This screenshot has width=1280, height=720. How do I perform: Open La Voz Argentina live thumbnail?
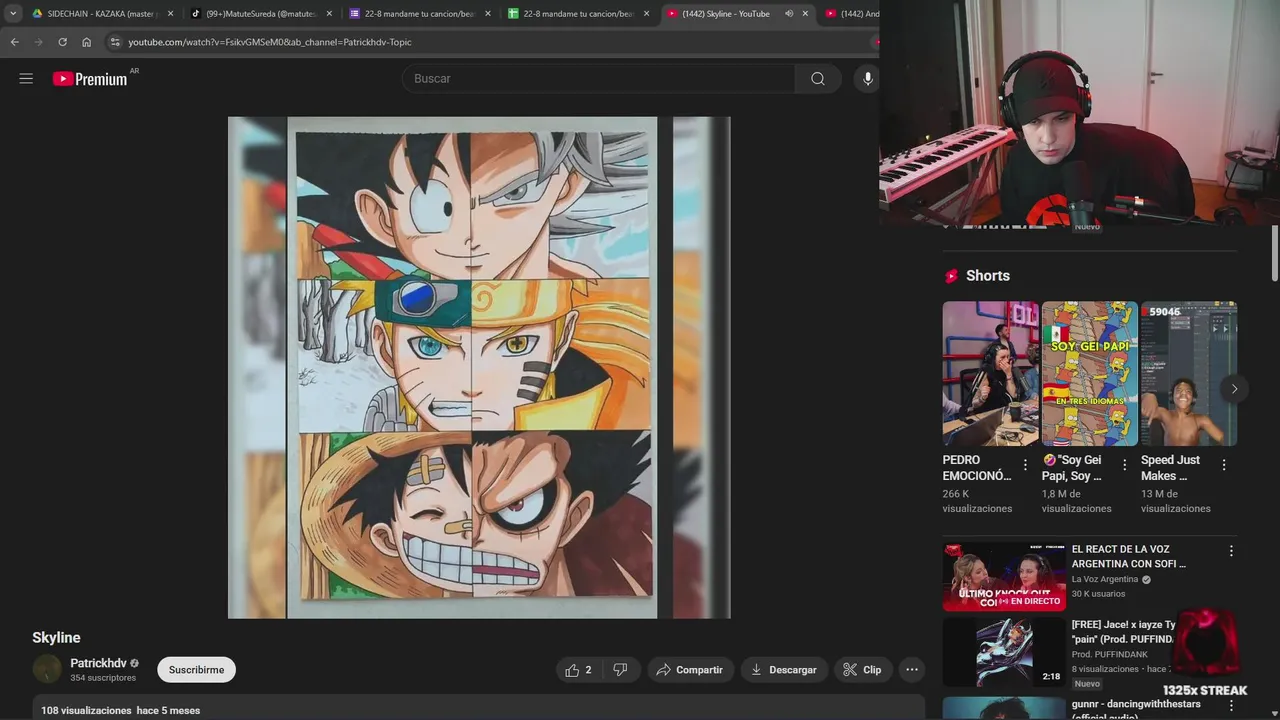click(1004, 576)
